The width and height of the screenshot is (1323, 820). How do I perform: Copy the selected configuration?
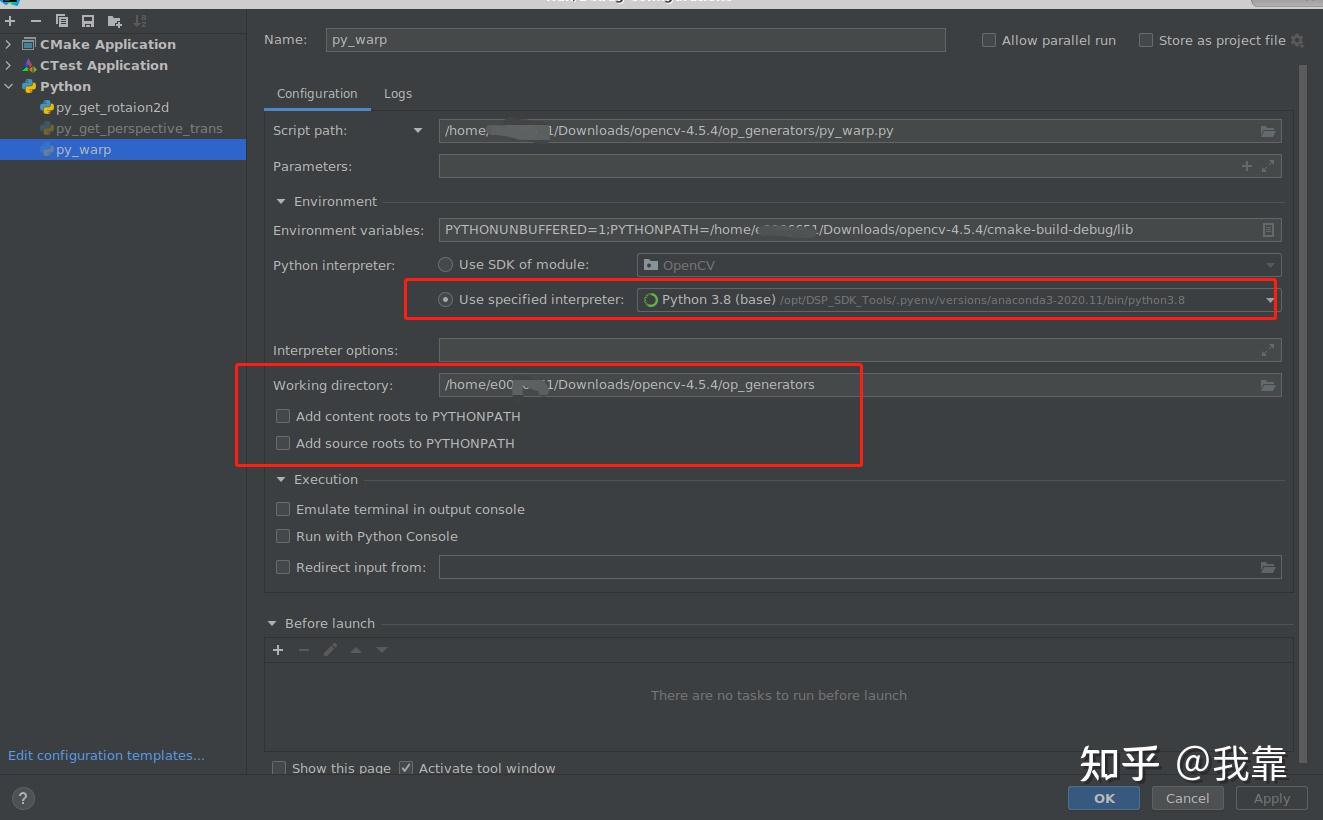click(62, 21)
